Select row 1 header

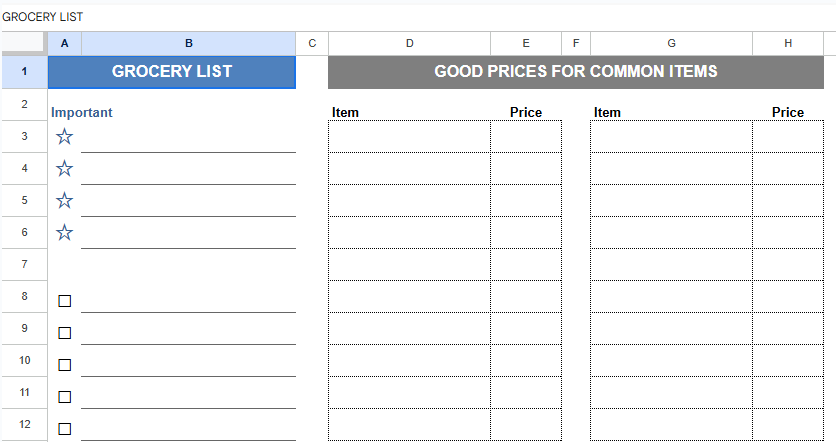click(x=24, y=72)
